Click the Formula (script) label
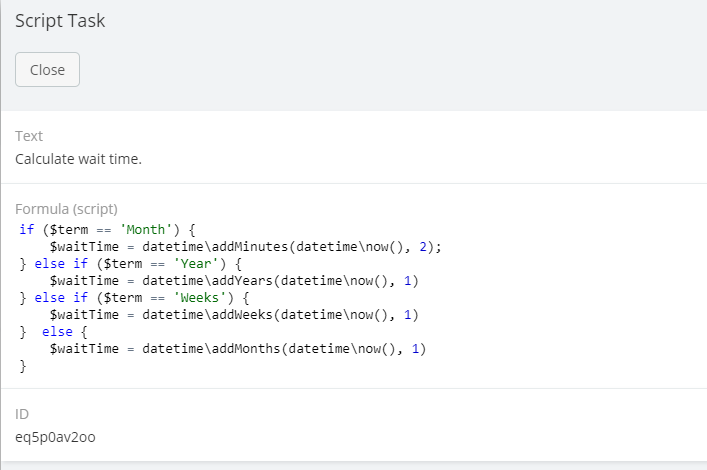The height and width of the screenshot is (470, 707). pos(67,210)
